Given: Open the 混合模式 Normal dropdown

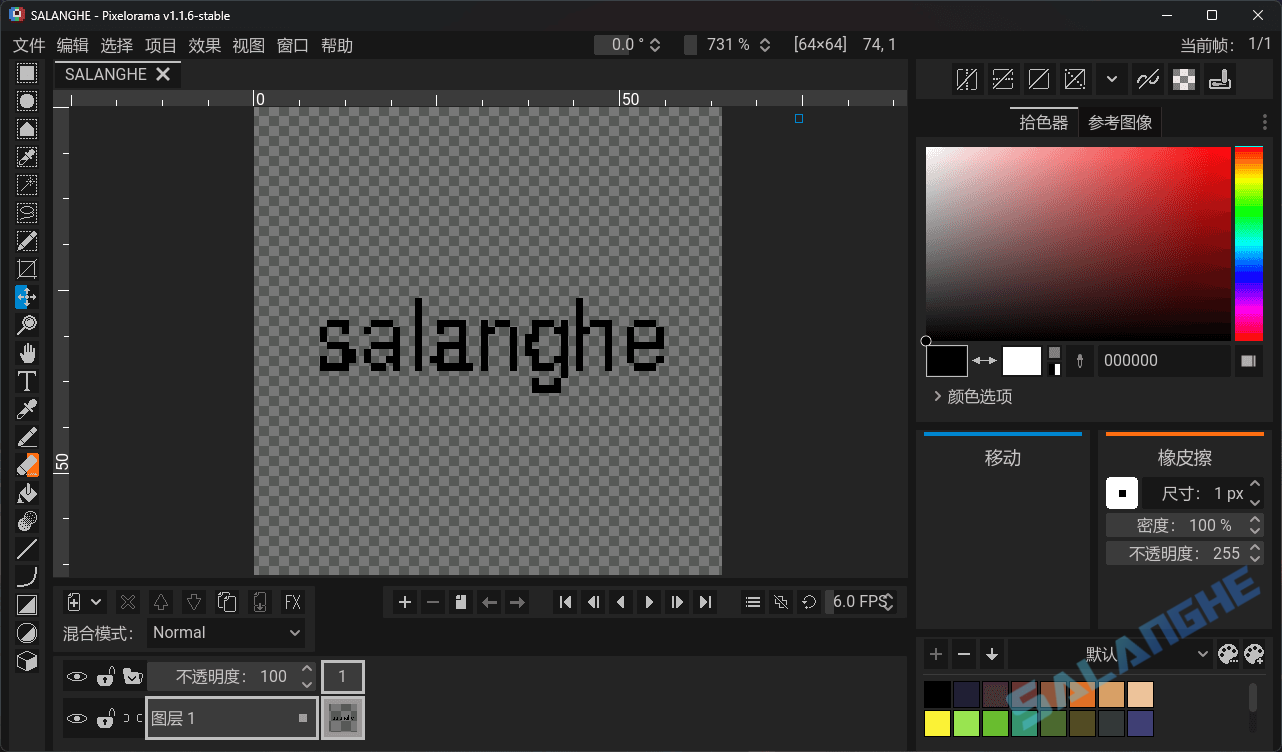Looking at the screenshot, I should click(x=227, y=633).
